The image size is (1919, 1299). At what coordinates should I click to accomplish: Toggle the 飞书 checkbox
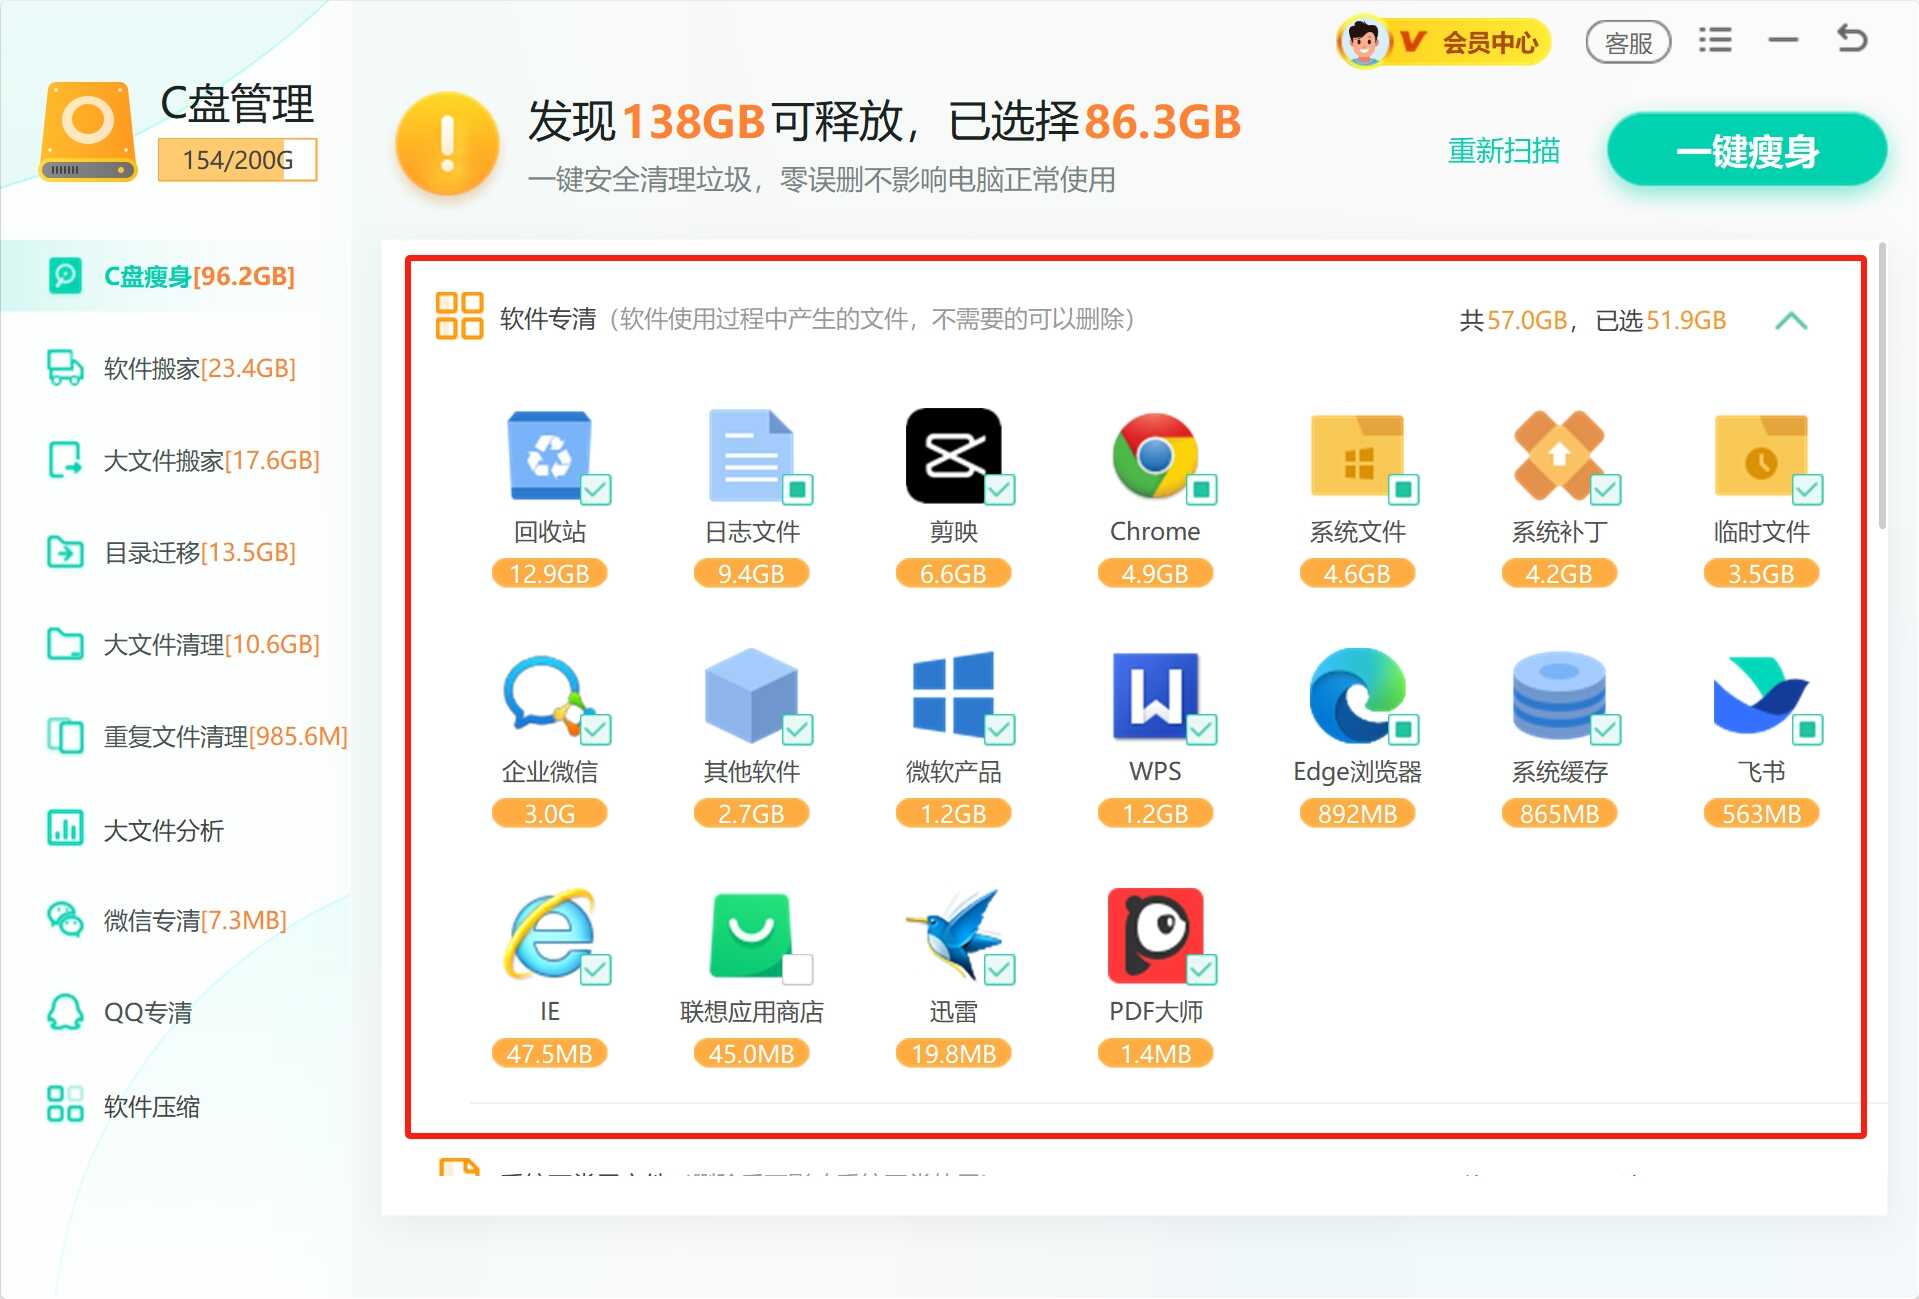[x=1808, y=729]
